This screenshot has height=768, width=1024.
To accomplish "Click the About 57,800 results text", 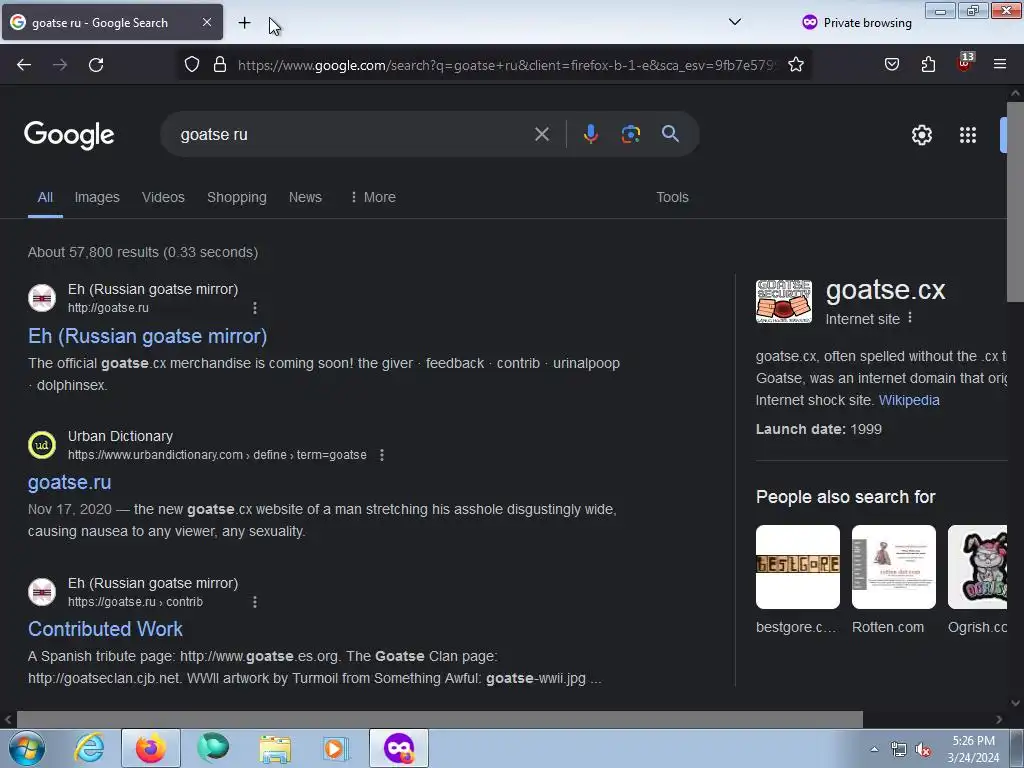I will point(143,252).
